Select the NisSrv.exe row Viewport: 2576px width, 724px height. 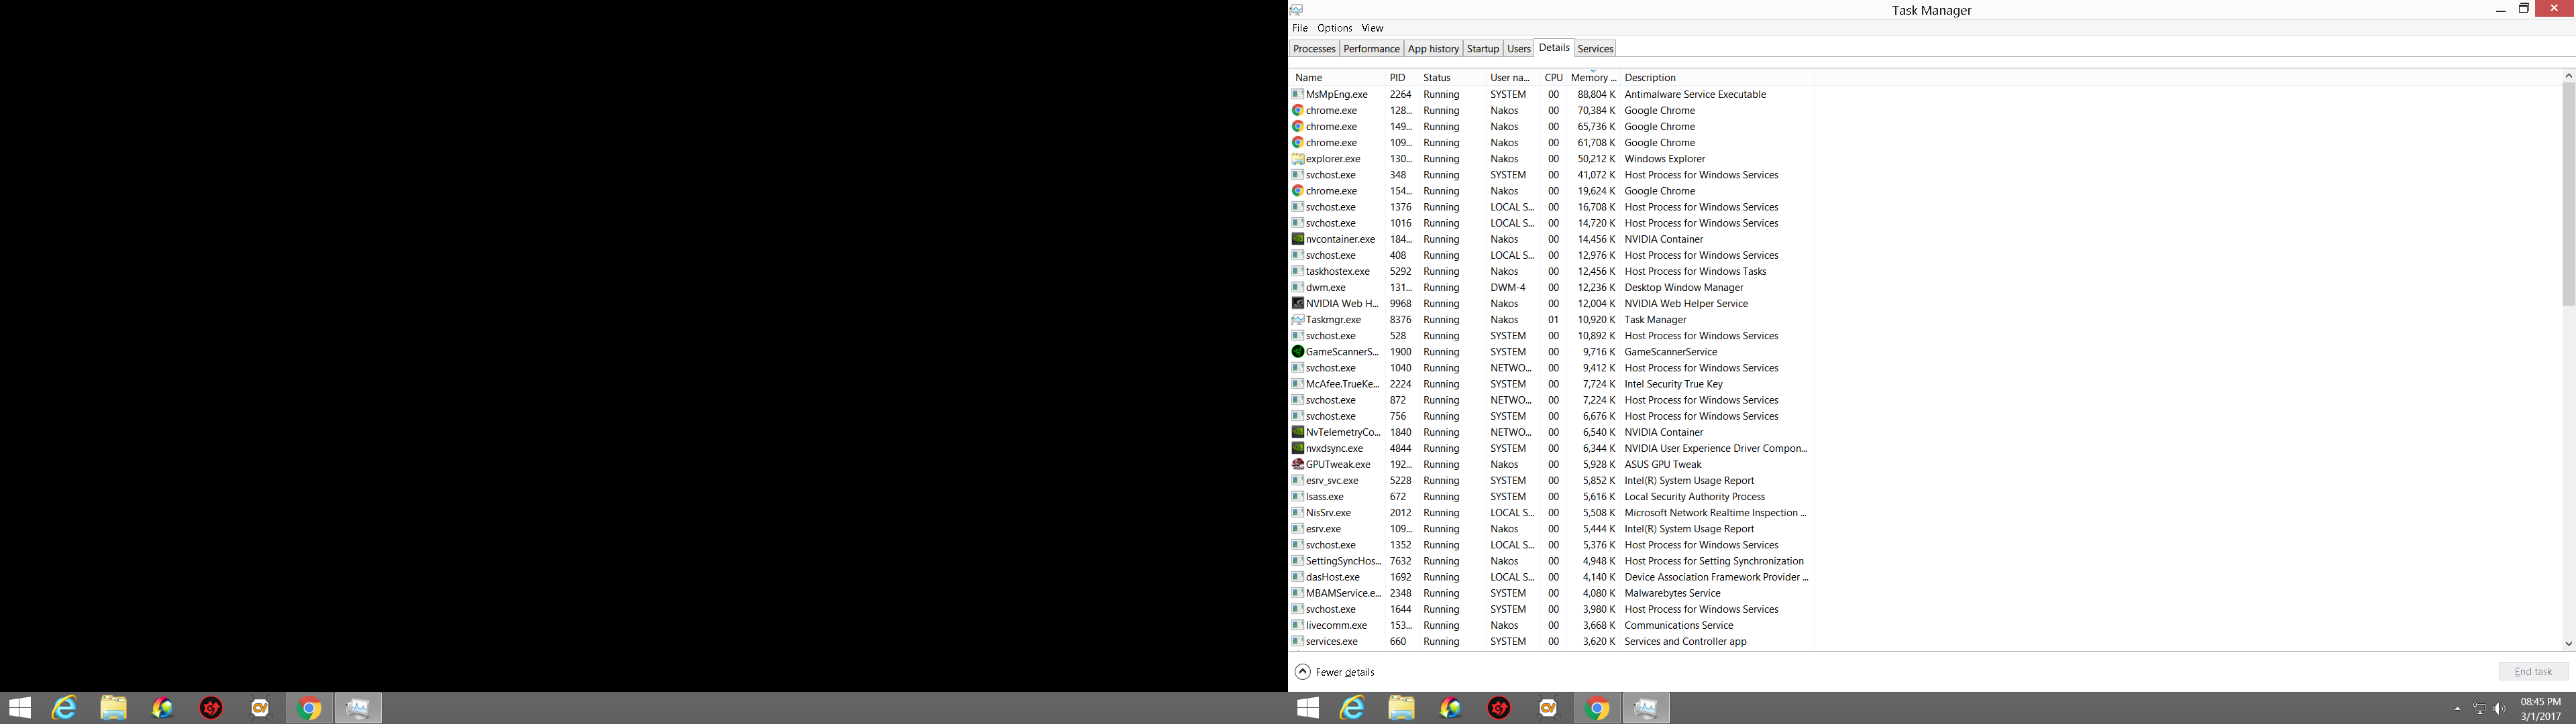pyautogui.click(x=1551, y=512)
